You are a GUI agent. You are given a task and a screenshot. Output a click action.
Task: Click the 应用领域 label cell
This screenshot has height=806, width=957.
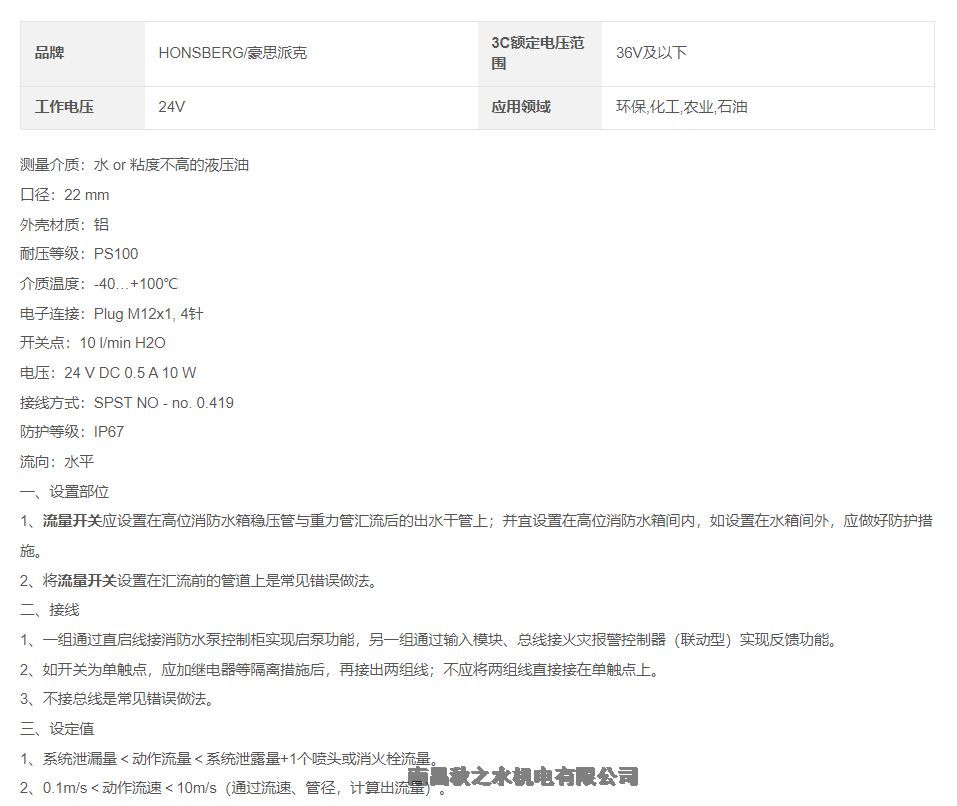pos(521,106)
